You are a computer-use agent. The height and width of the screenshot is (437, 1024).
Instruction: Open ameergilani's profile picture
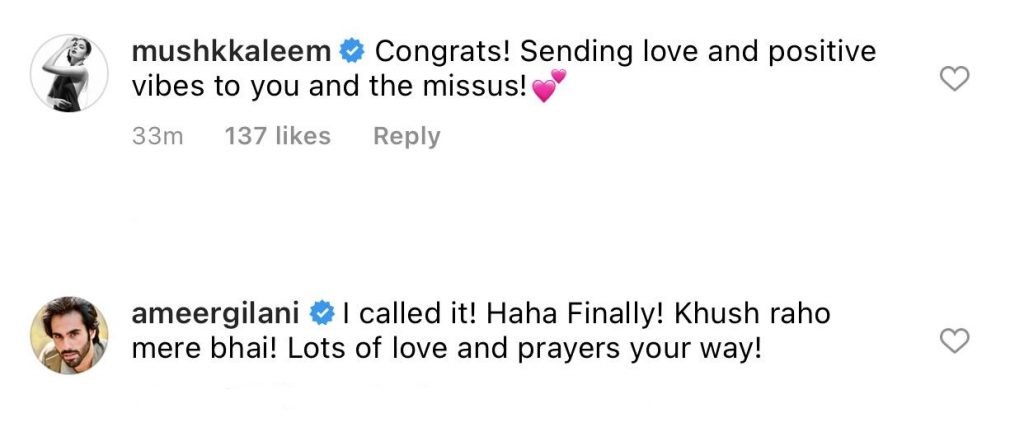click(x=69, y=335)
